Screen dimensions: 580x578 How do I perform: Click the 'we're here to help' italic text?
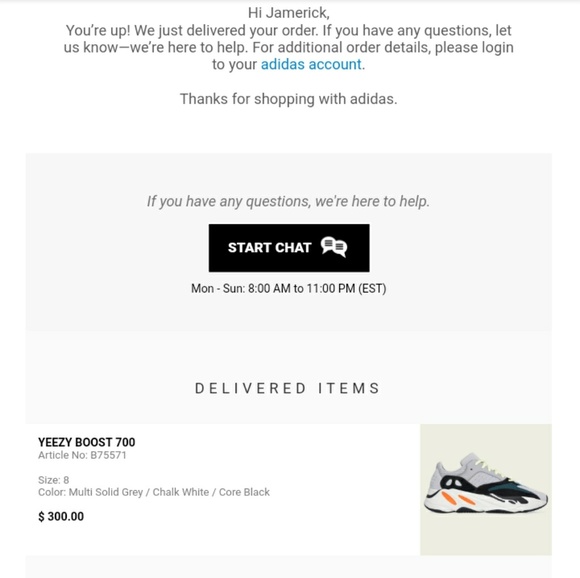click(372, 202)
